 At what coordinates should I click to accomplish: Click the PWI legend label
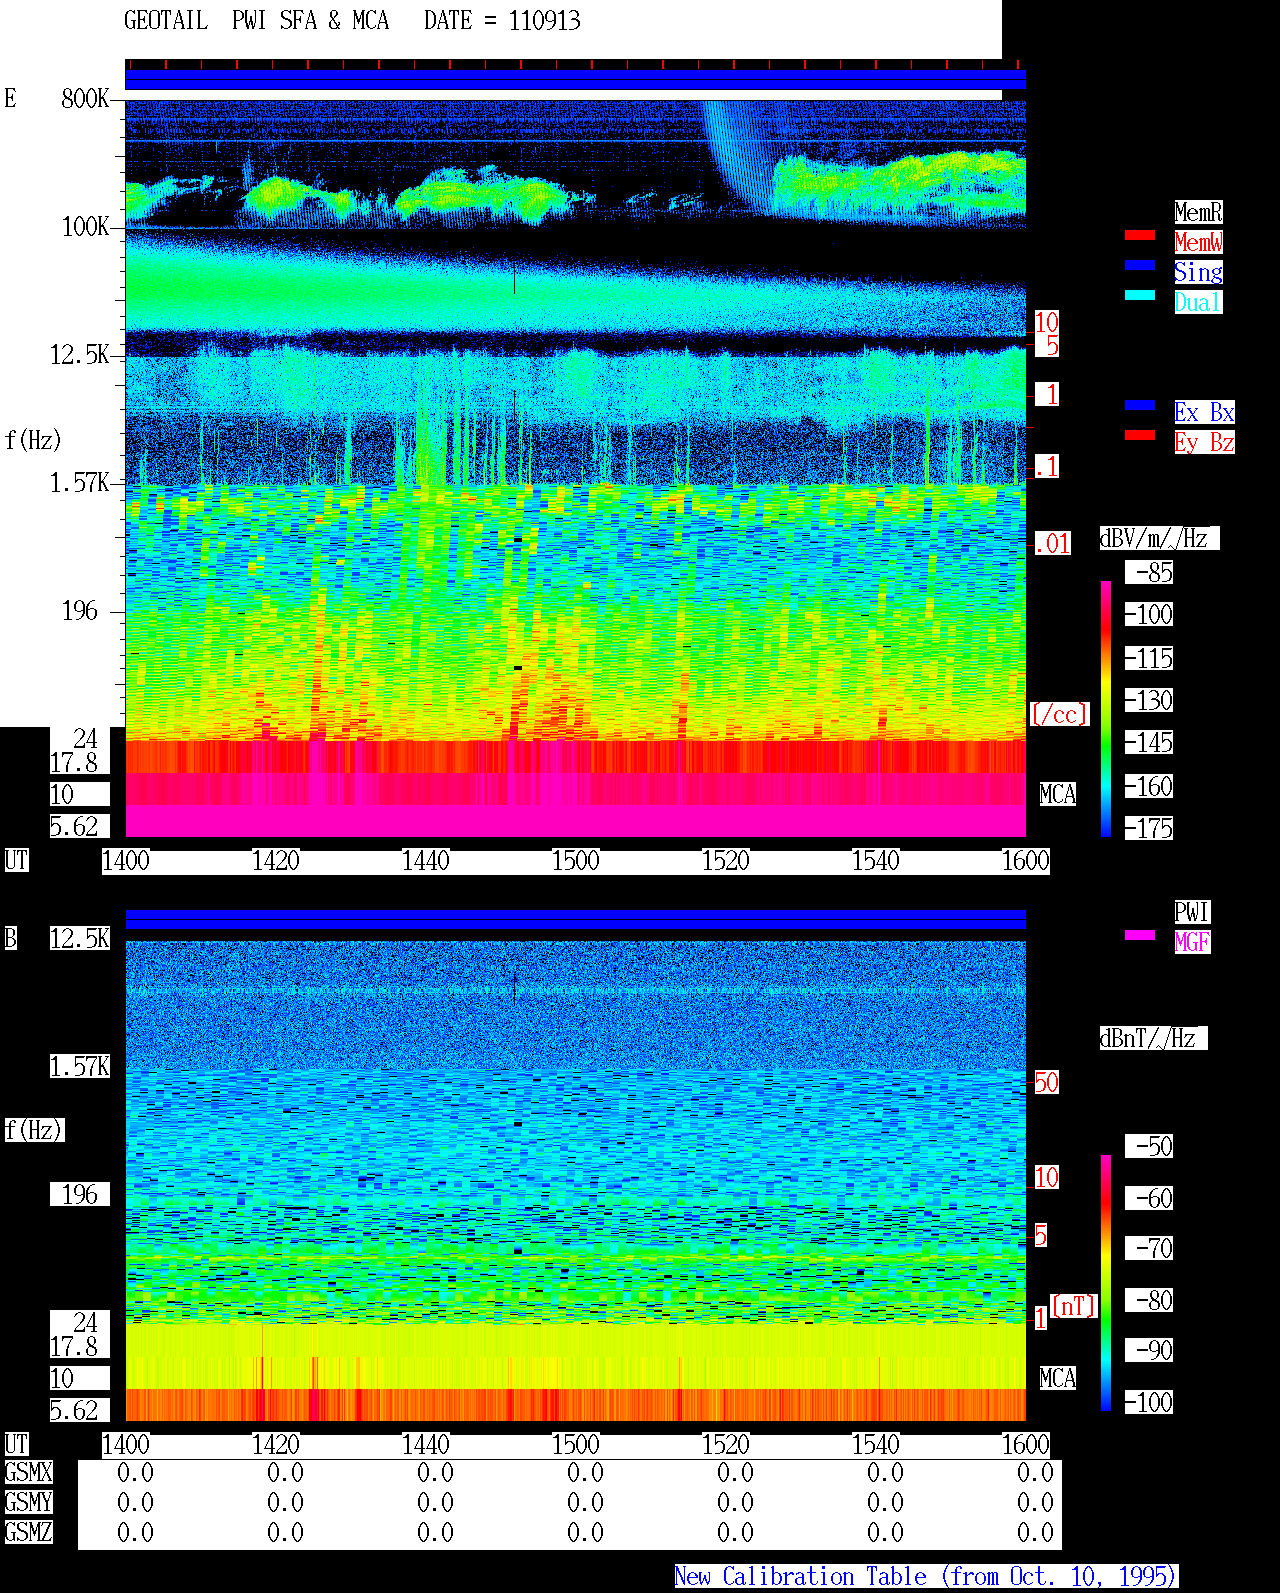[1192, 912]
